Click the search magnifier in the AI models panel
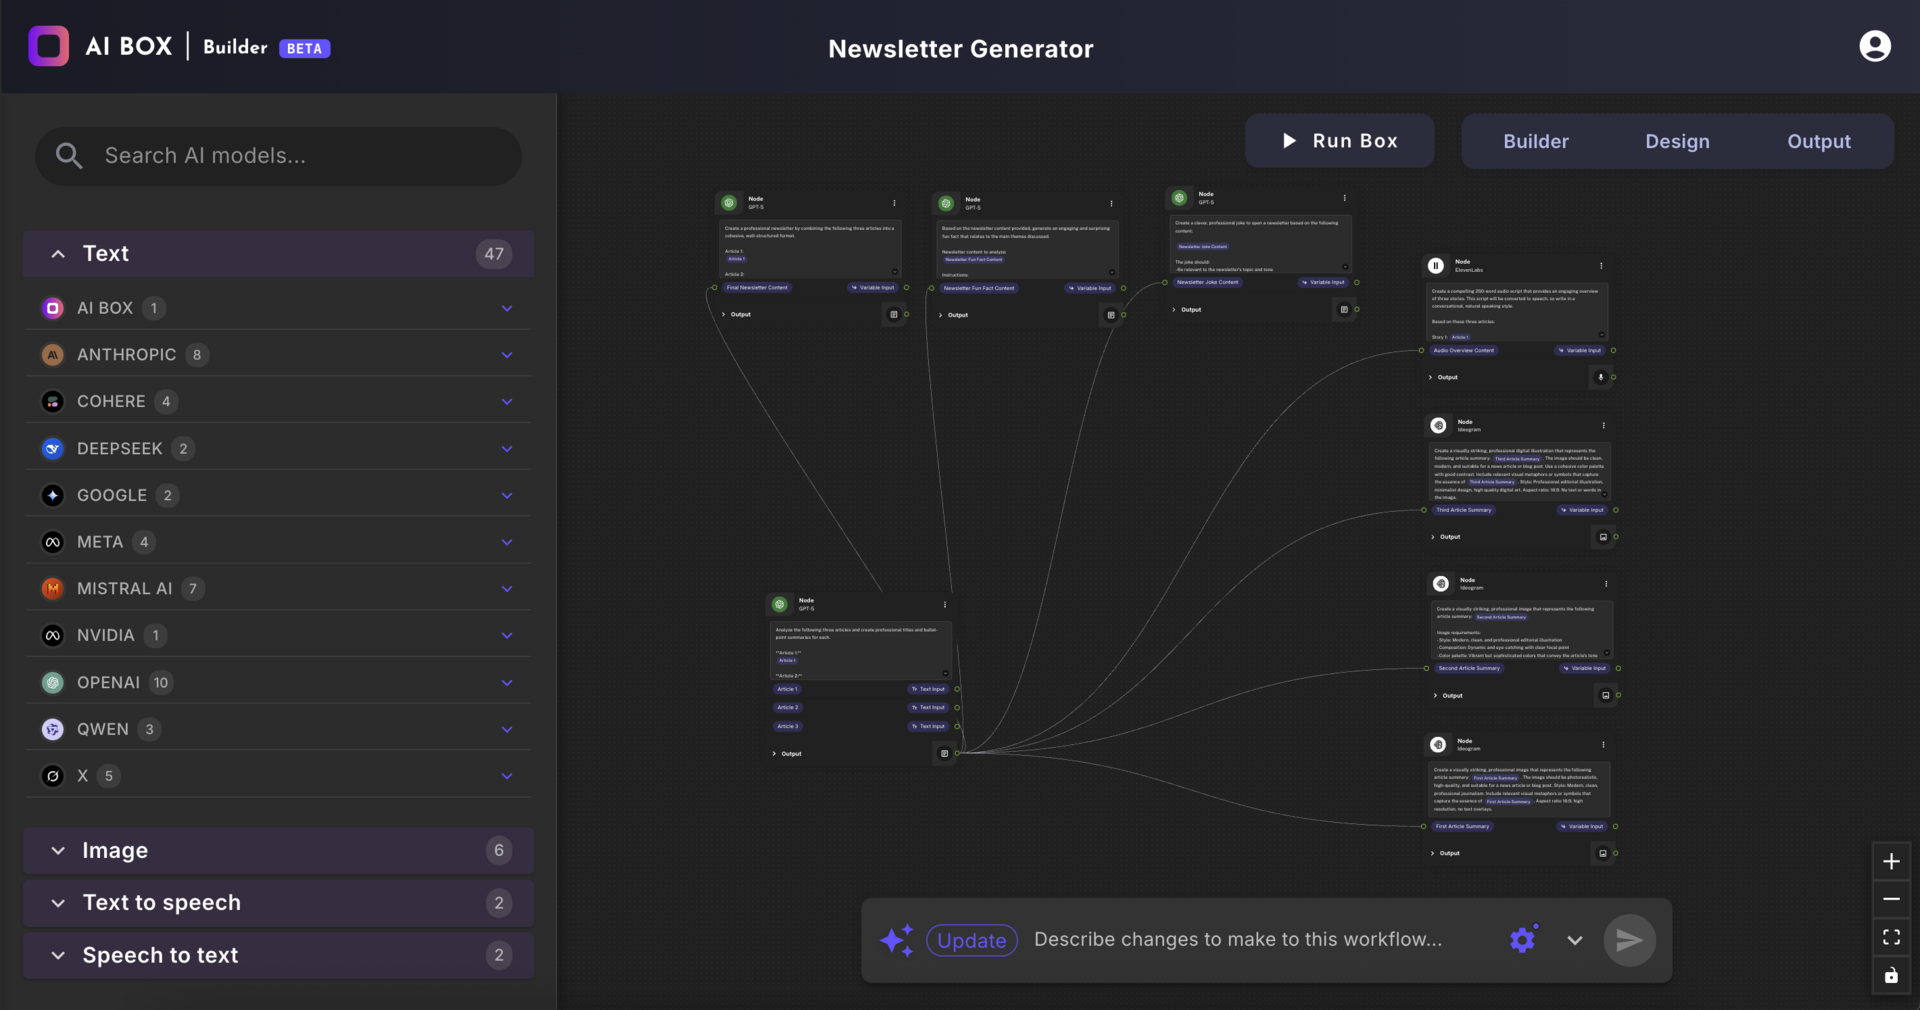Viewport: 1920px width, 1010px height. click(68, 155)
